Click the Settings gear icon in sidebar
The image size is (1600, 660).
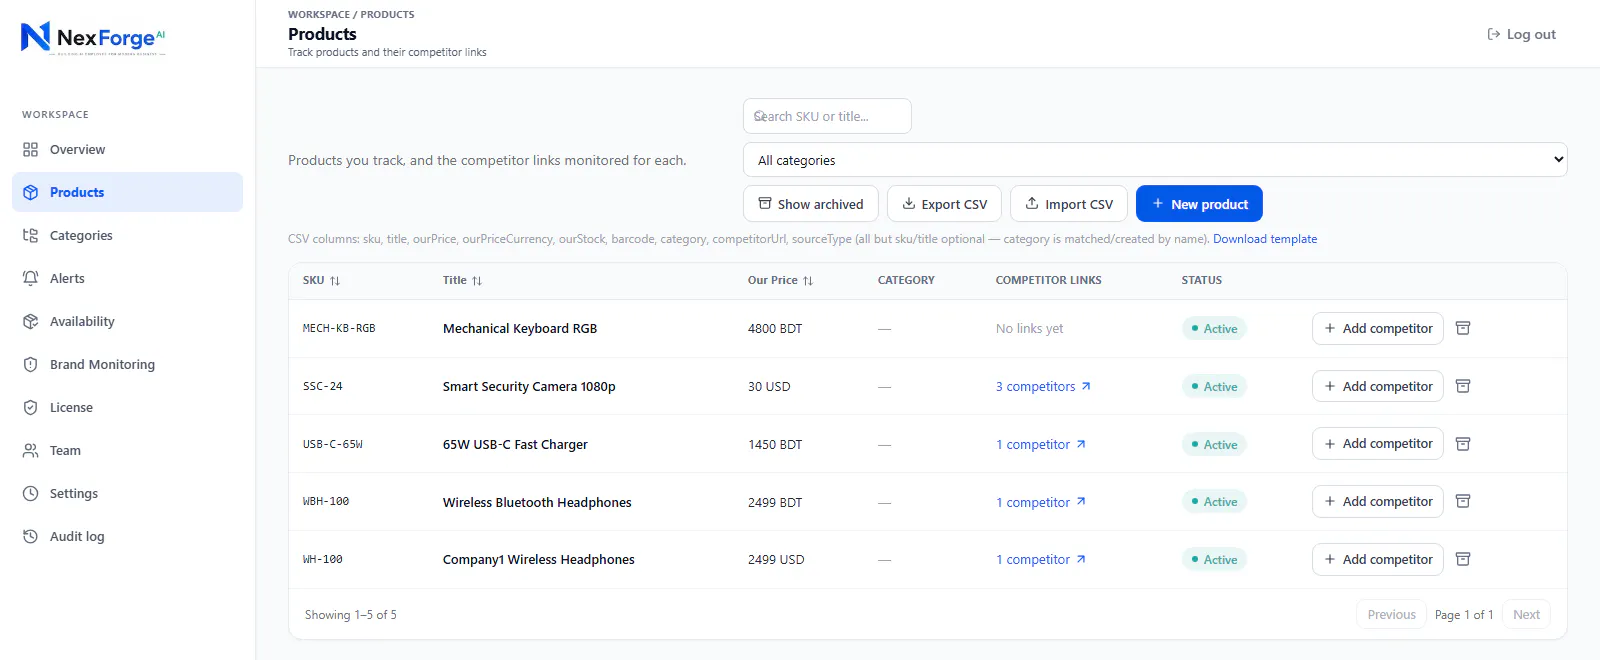(30, 494)
